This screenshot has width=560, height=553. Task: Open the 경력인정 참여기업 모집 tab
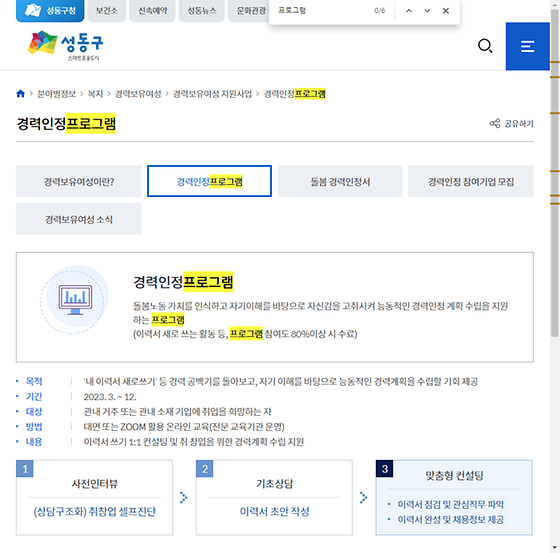[471, 181]
